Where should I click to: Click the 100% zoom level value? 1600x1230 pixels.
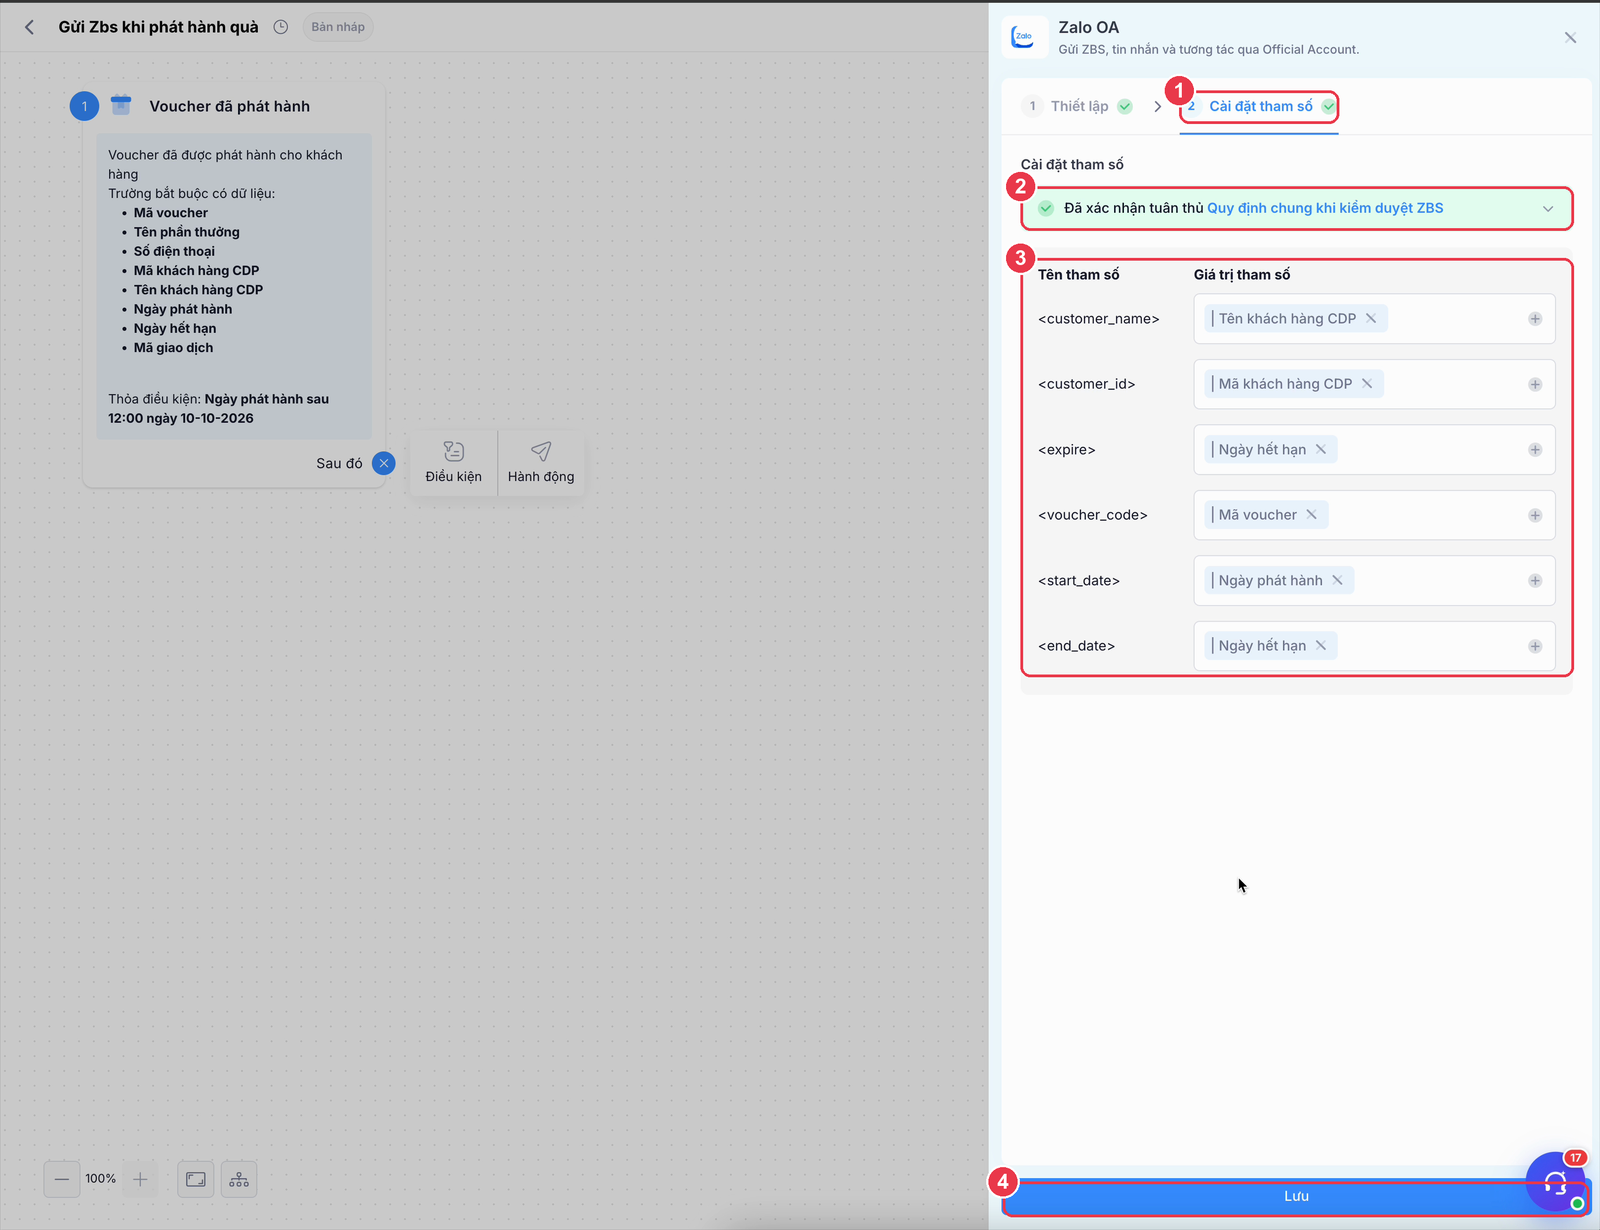(x=101, y=1179)
